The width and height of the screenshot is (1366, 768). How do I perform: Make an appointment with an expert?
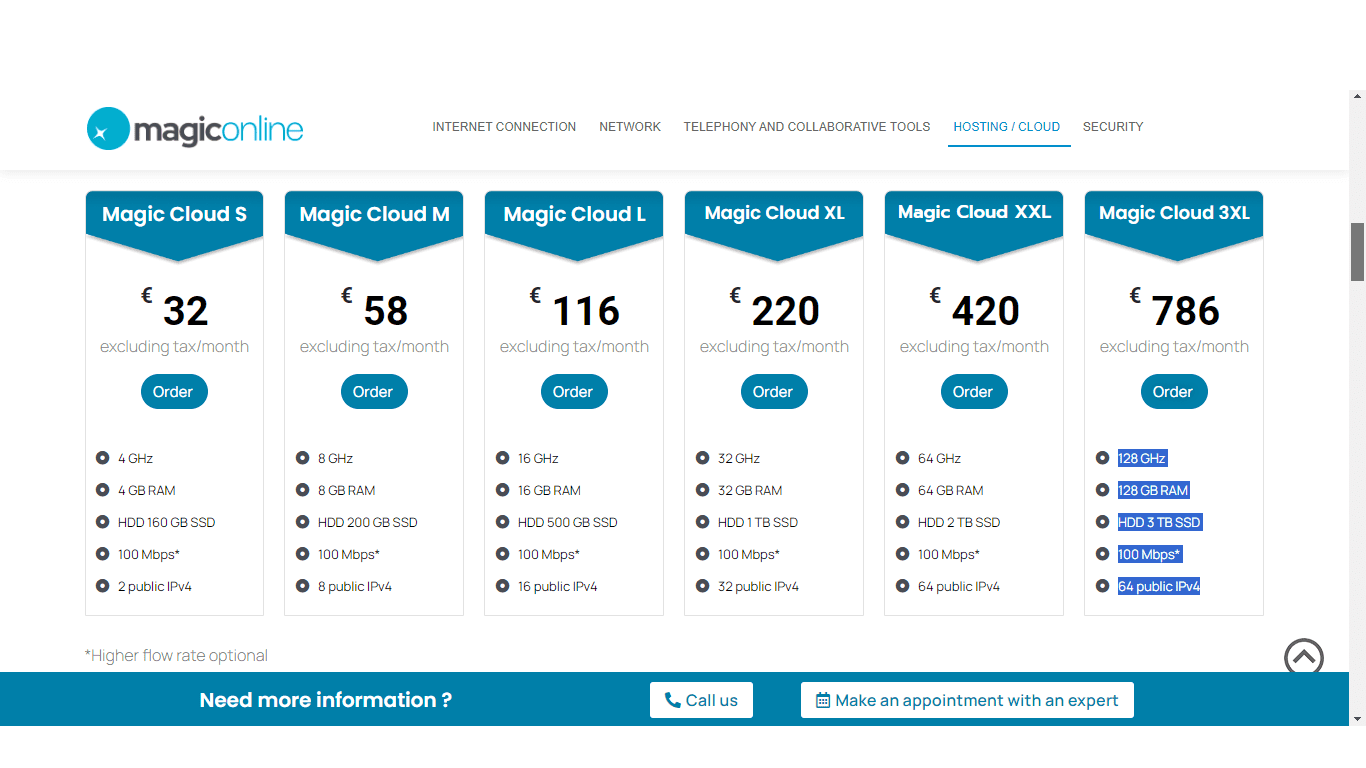(x=967, y=700)
